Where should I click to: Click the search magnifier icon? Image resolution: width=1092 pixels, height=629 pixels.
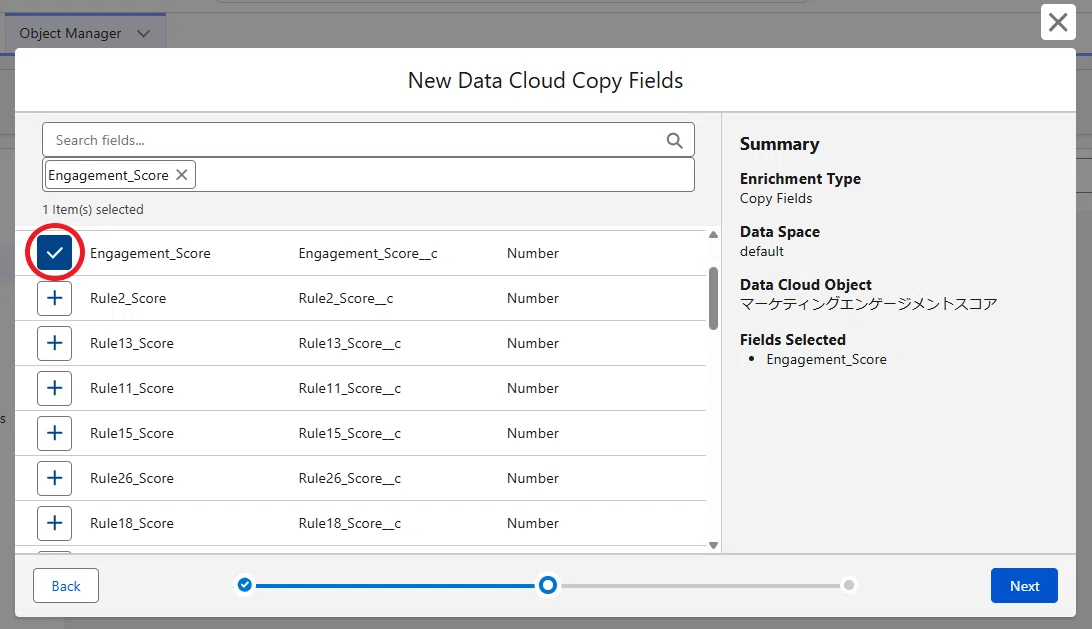674,141
